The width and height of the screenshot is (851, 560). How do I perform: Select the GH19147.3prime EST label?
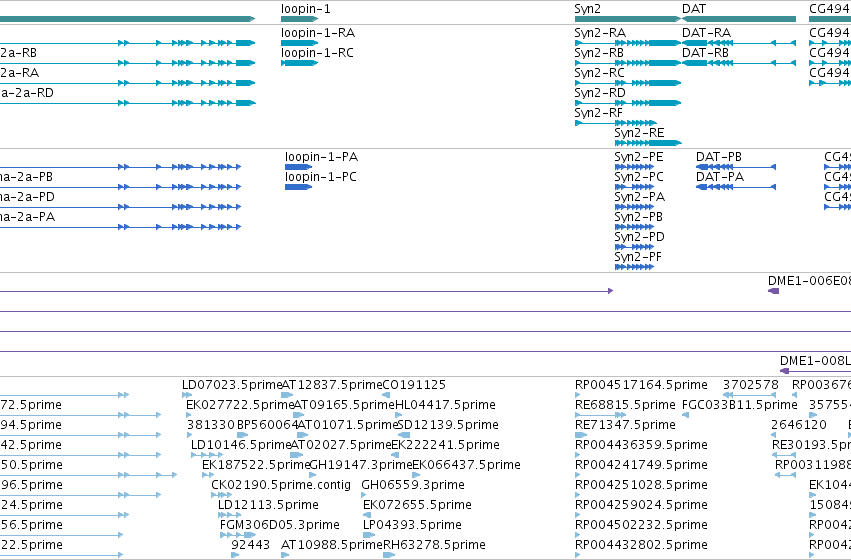(x=361, y=465)
